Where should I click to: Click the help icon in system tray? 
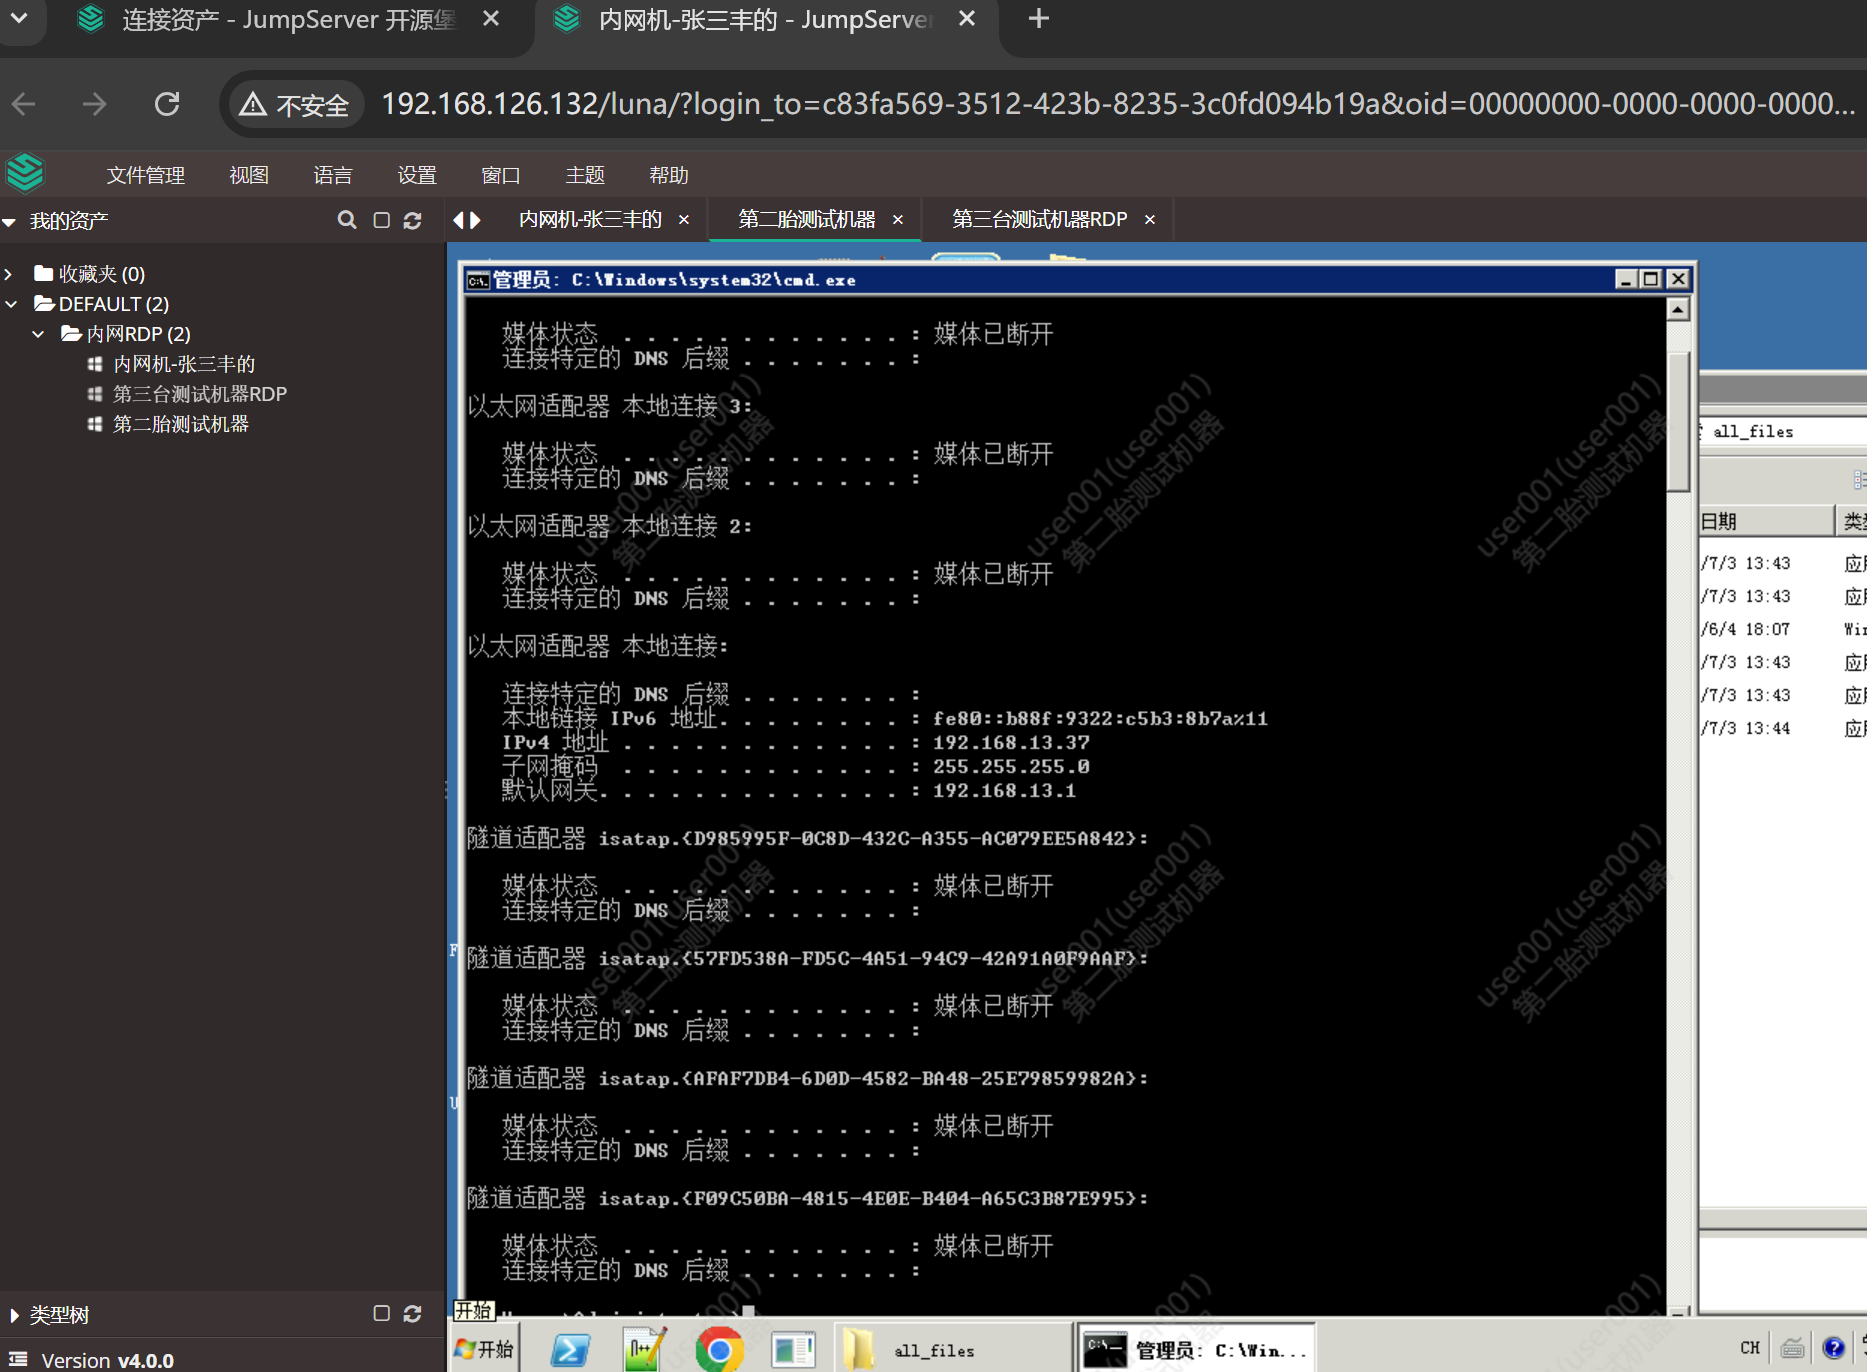[x=1833, y=1348]
